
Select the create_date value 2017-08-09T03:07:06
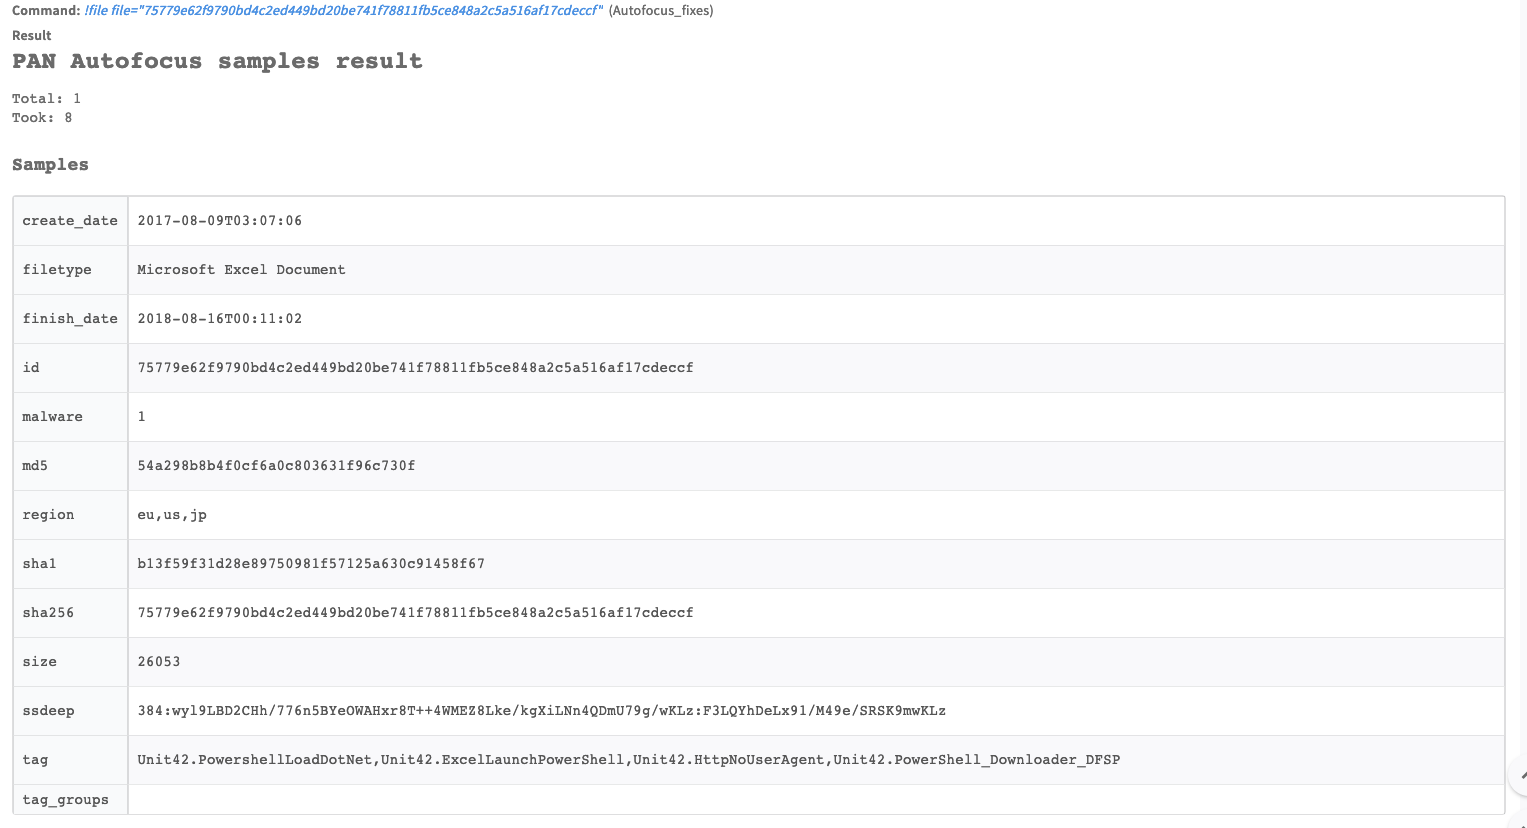pyautogui.click(x=219, y=221)
